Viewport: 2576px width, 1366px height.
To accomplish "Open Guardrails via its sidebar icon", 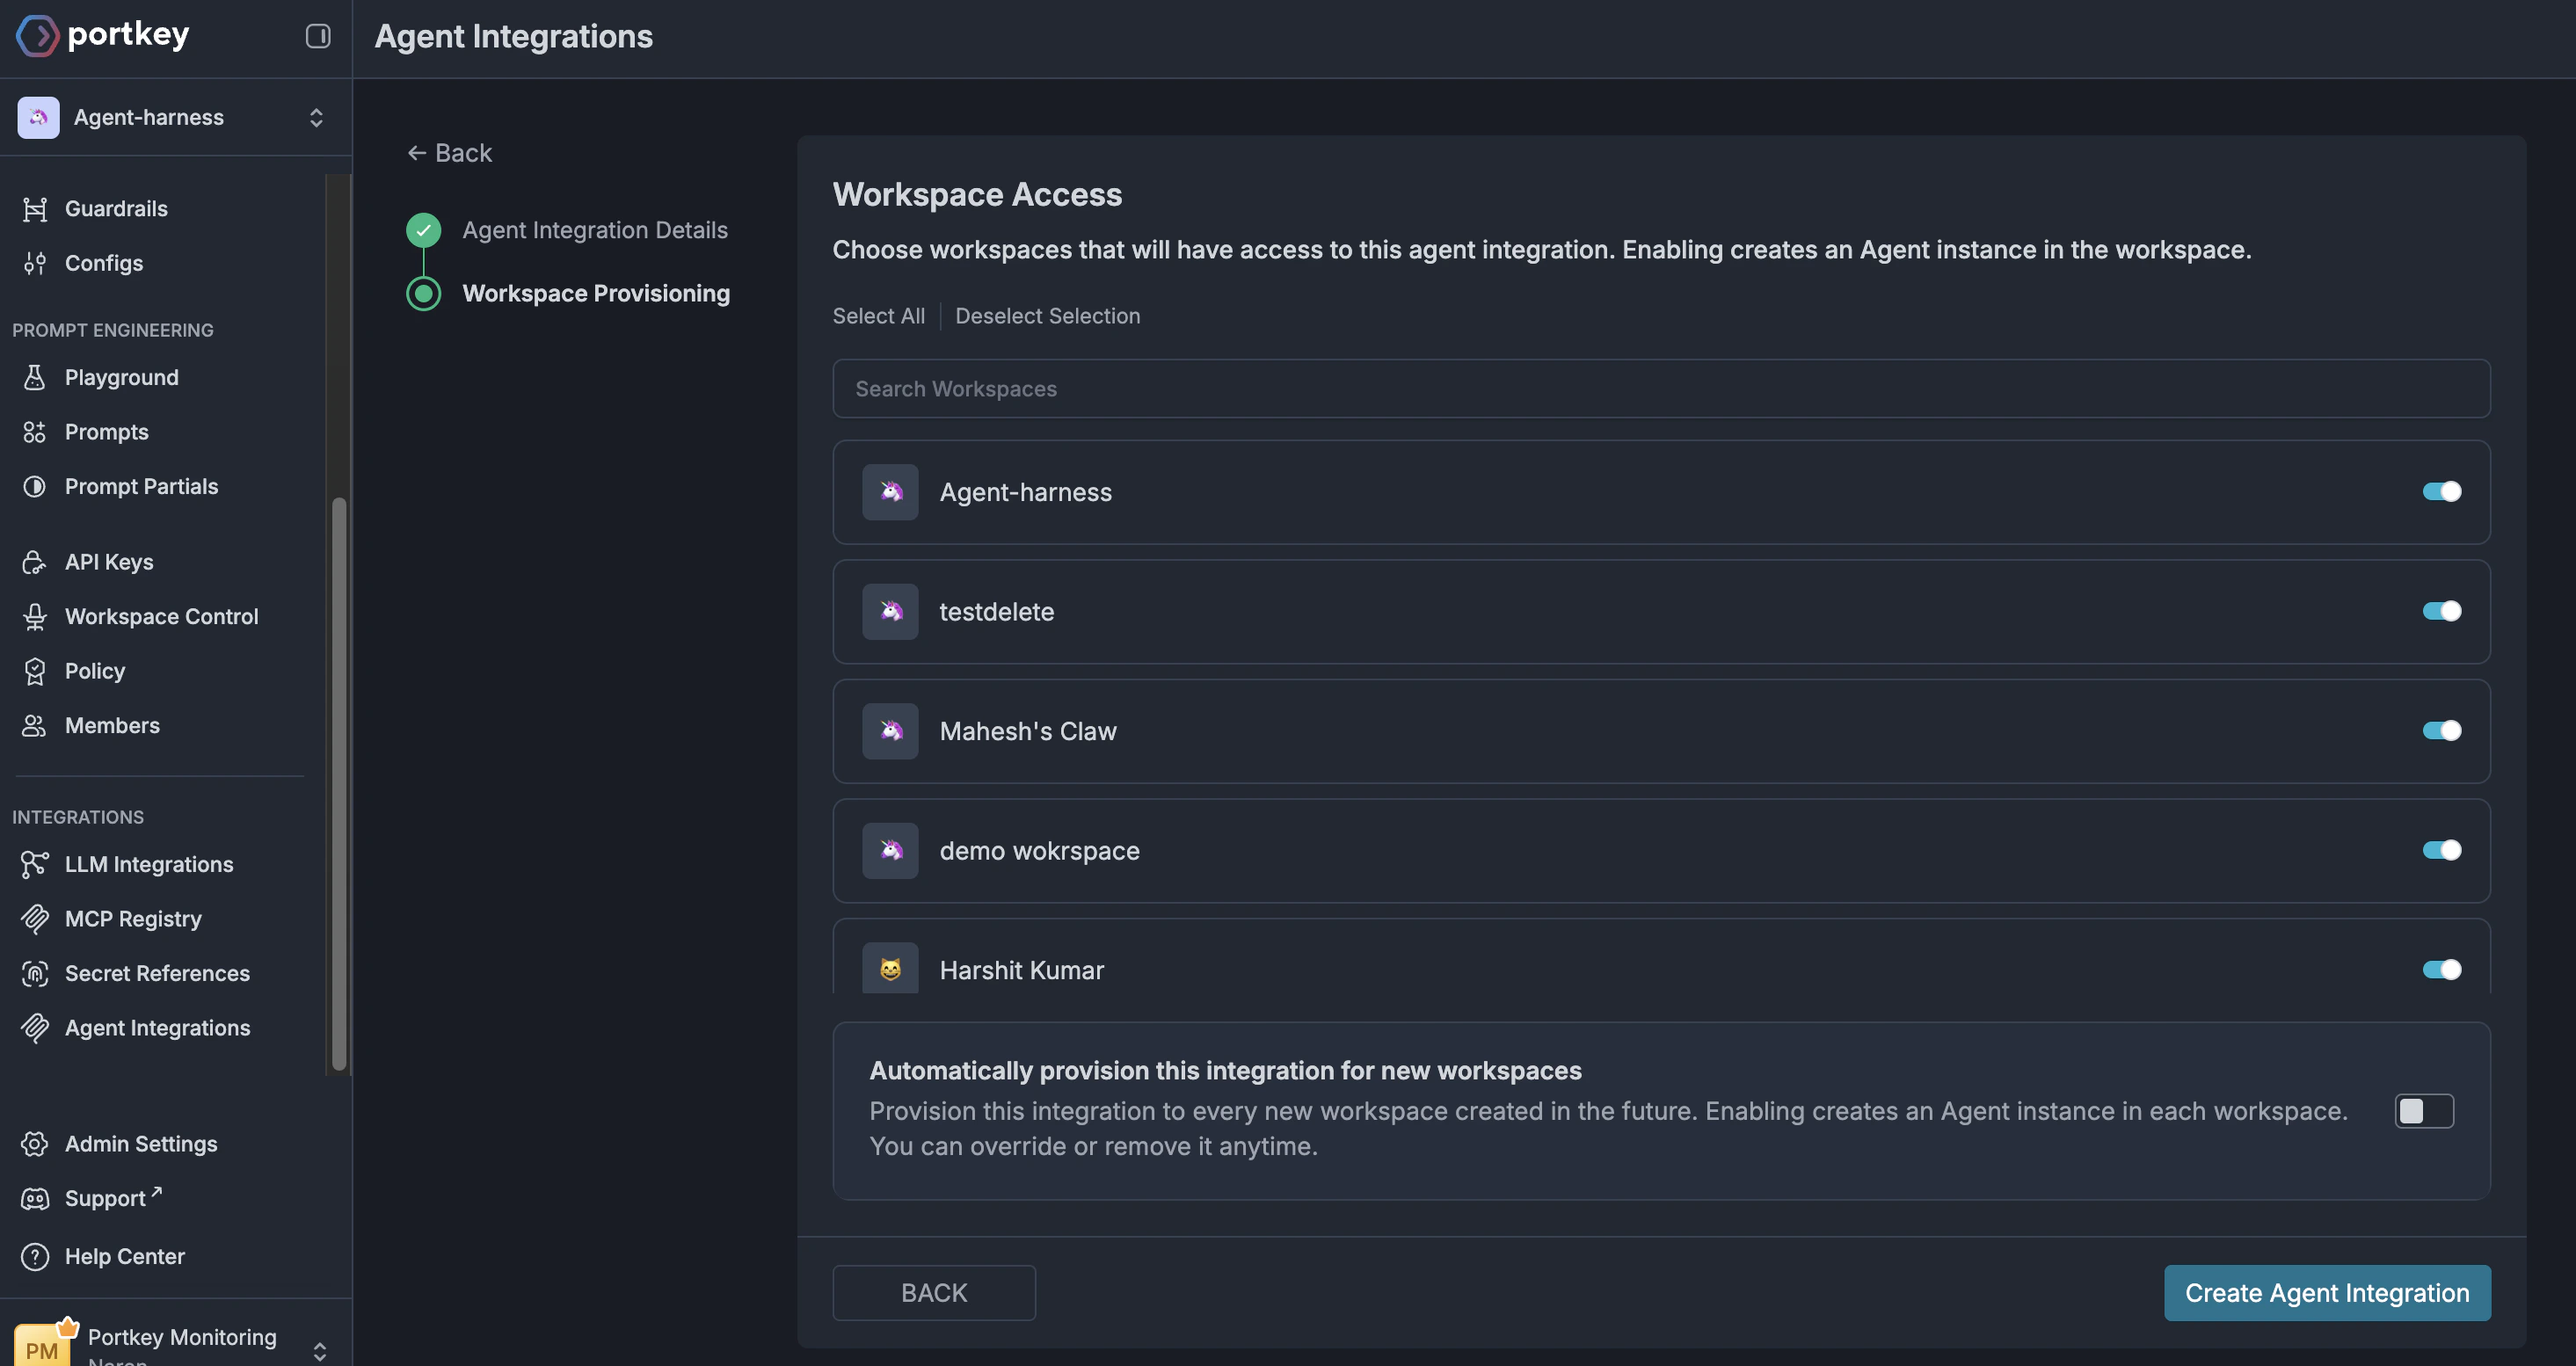I will 35,209.
